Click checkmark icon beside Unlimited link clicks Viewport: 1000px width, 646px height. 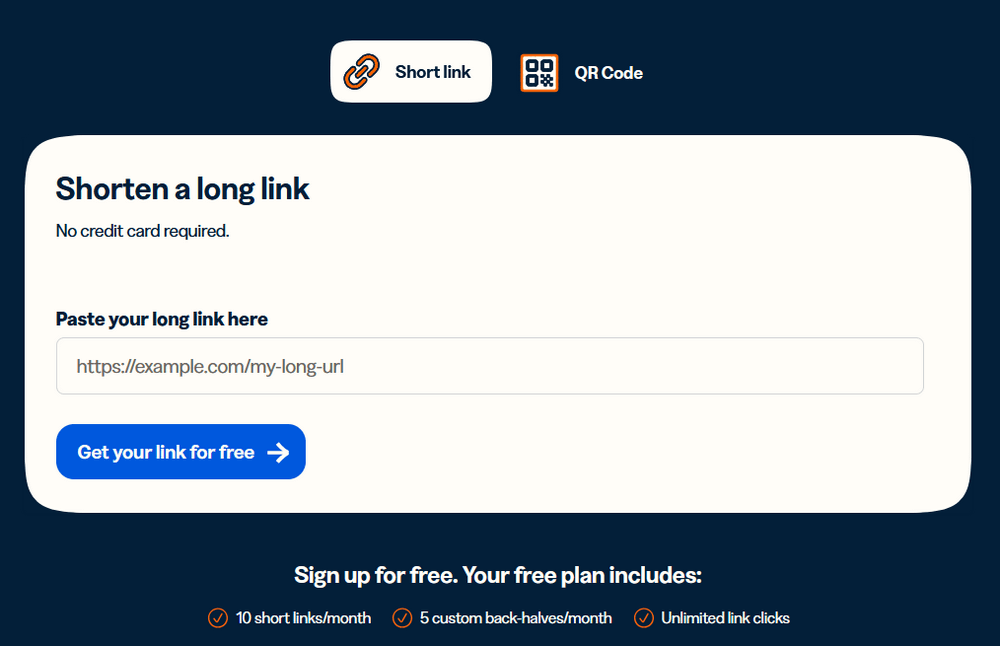pyautogui.click(x=643, y=618)
